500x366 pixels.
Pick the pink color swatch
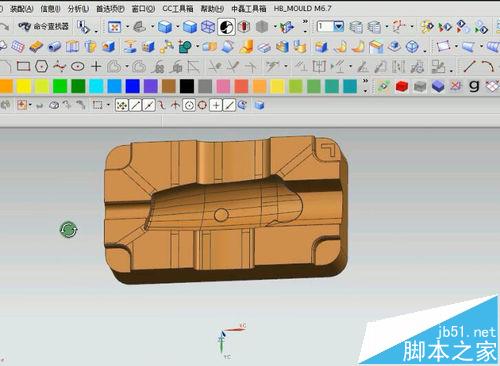223,86
